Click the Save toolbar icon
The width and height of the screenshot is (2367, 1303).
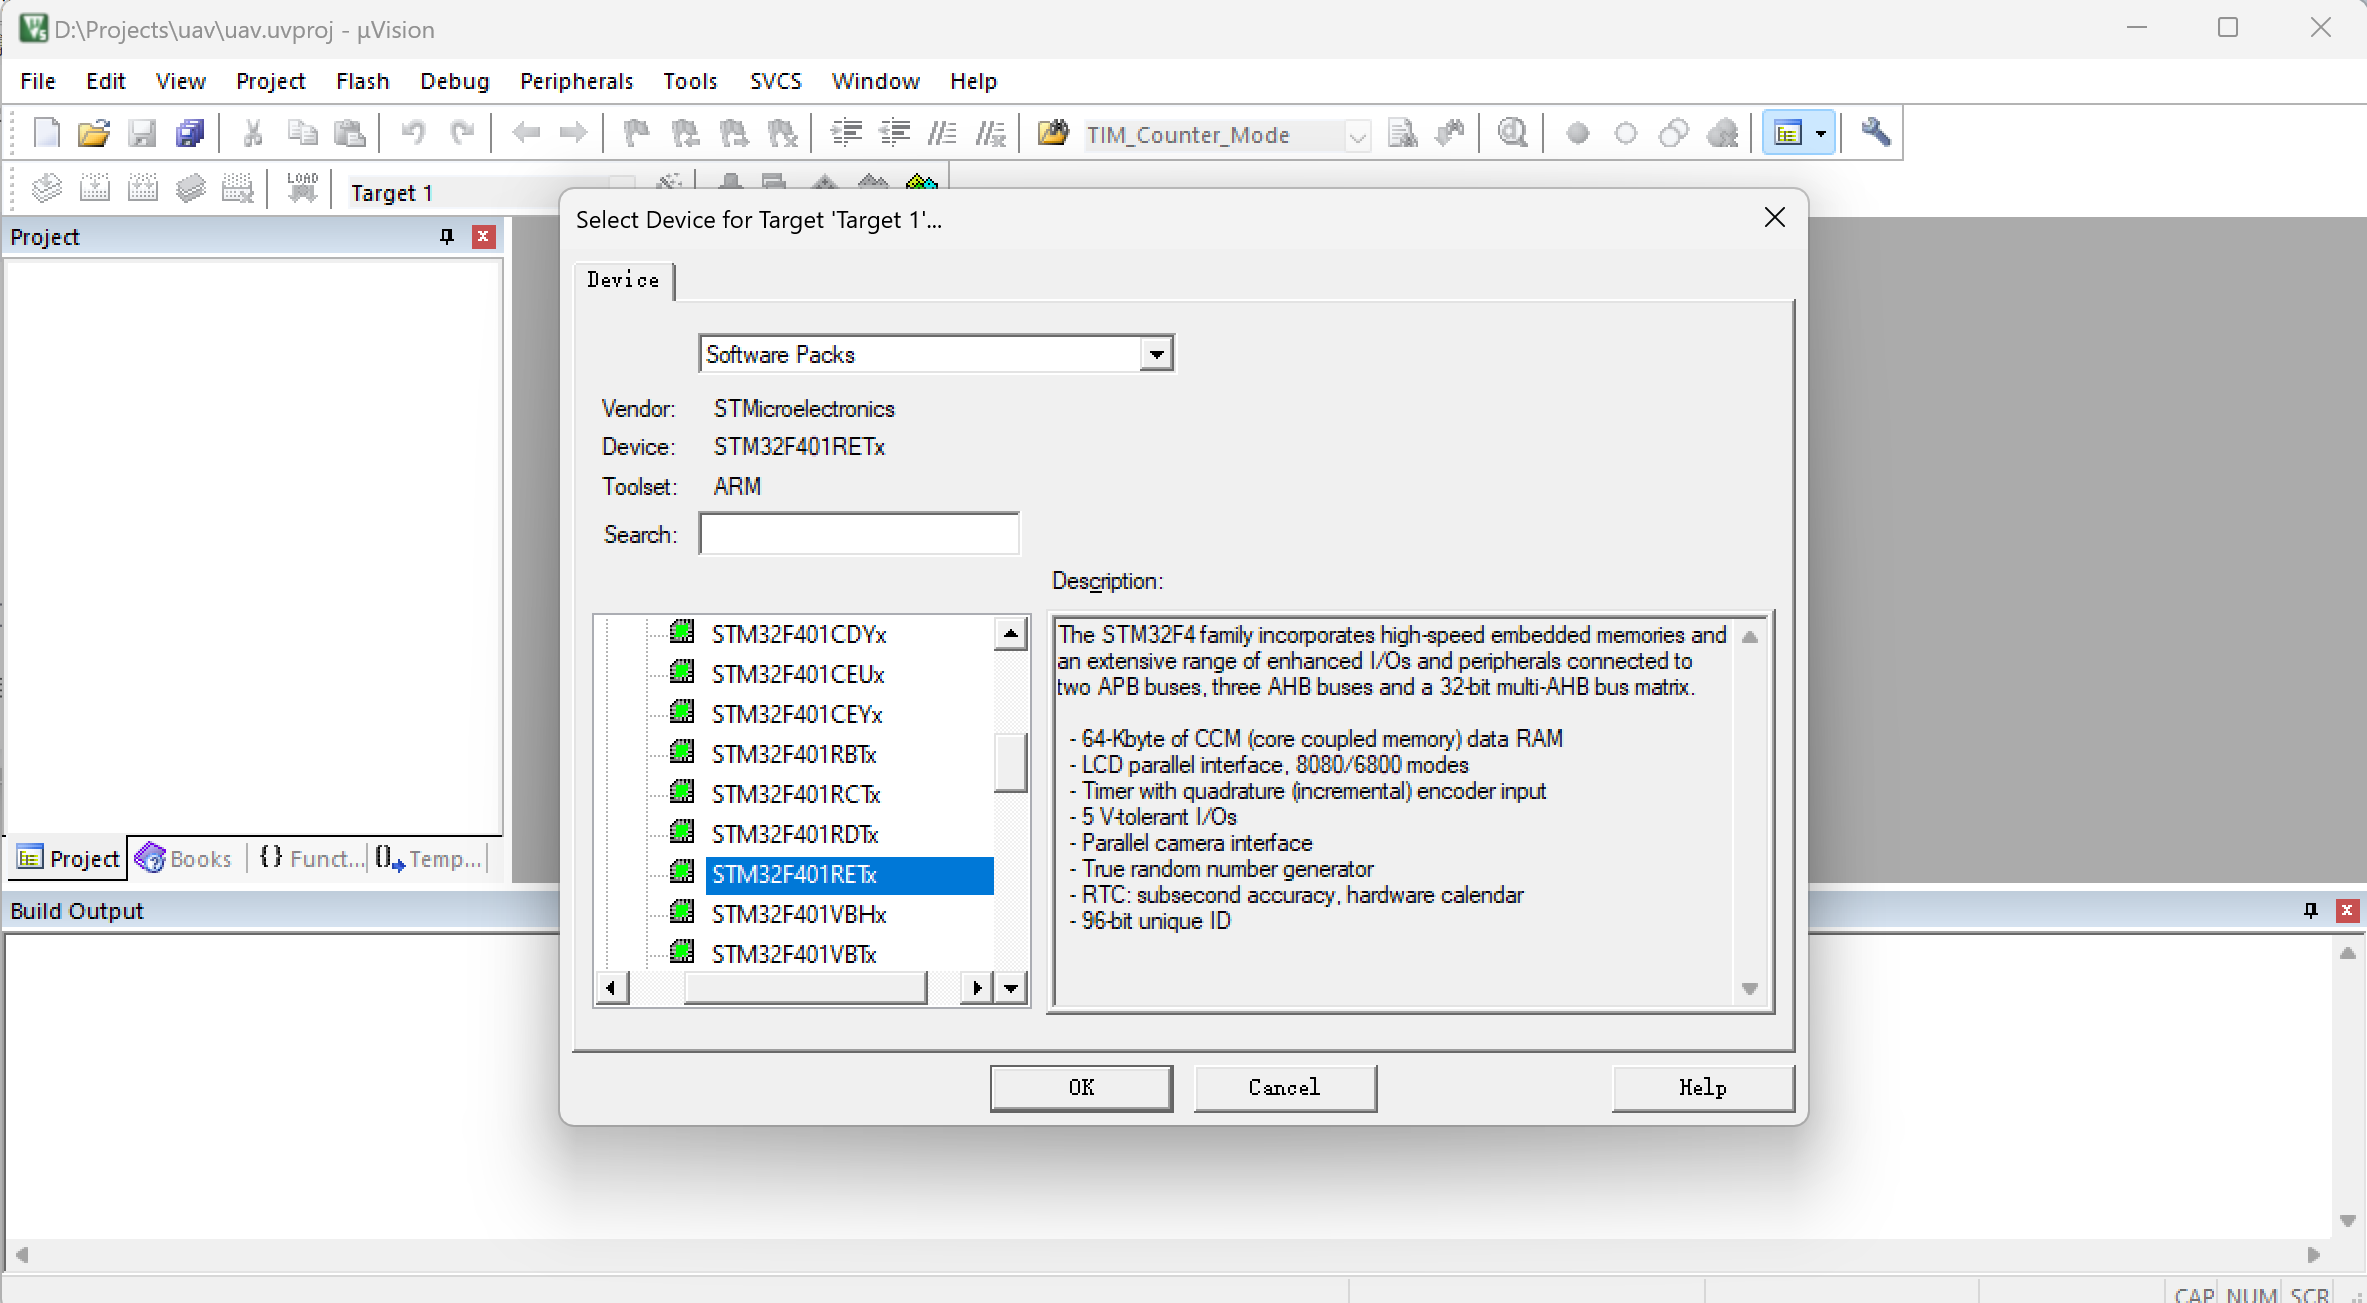coord(142,133)
